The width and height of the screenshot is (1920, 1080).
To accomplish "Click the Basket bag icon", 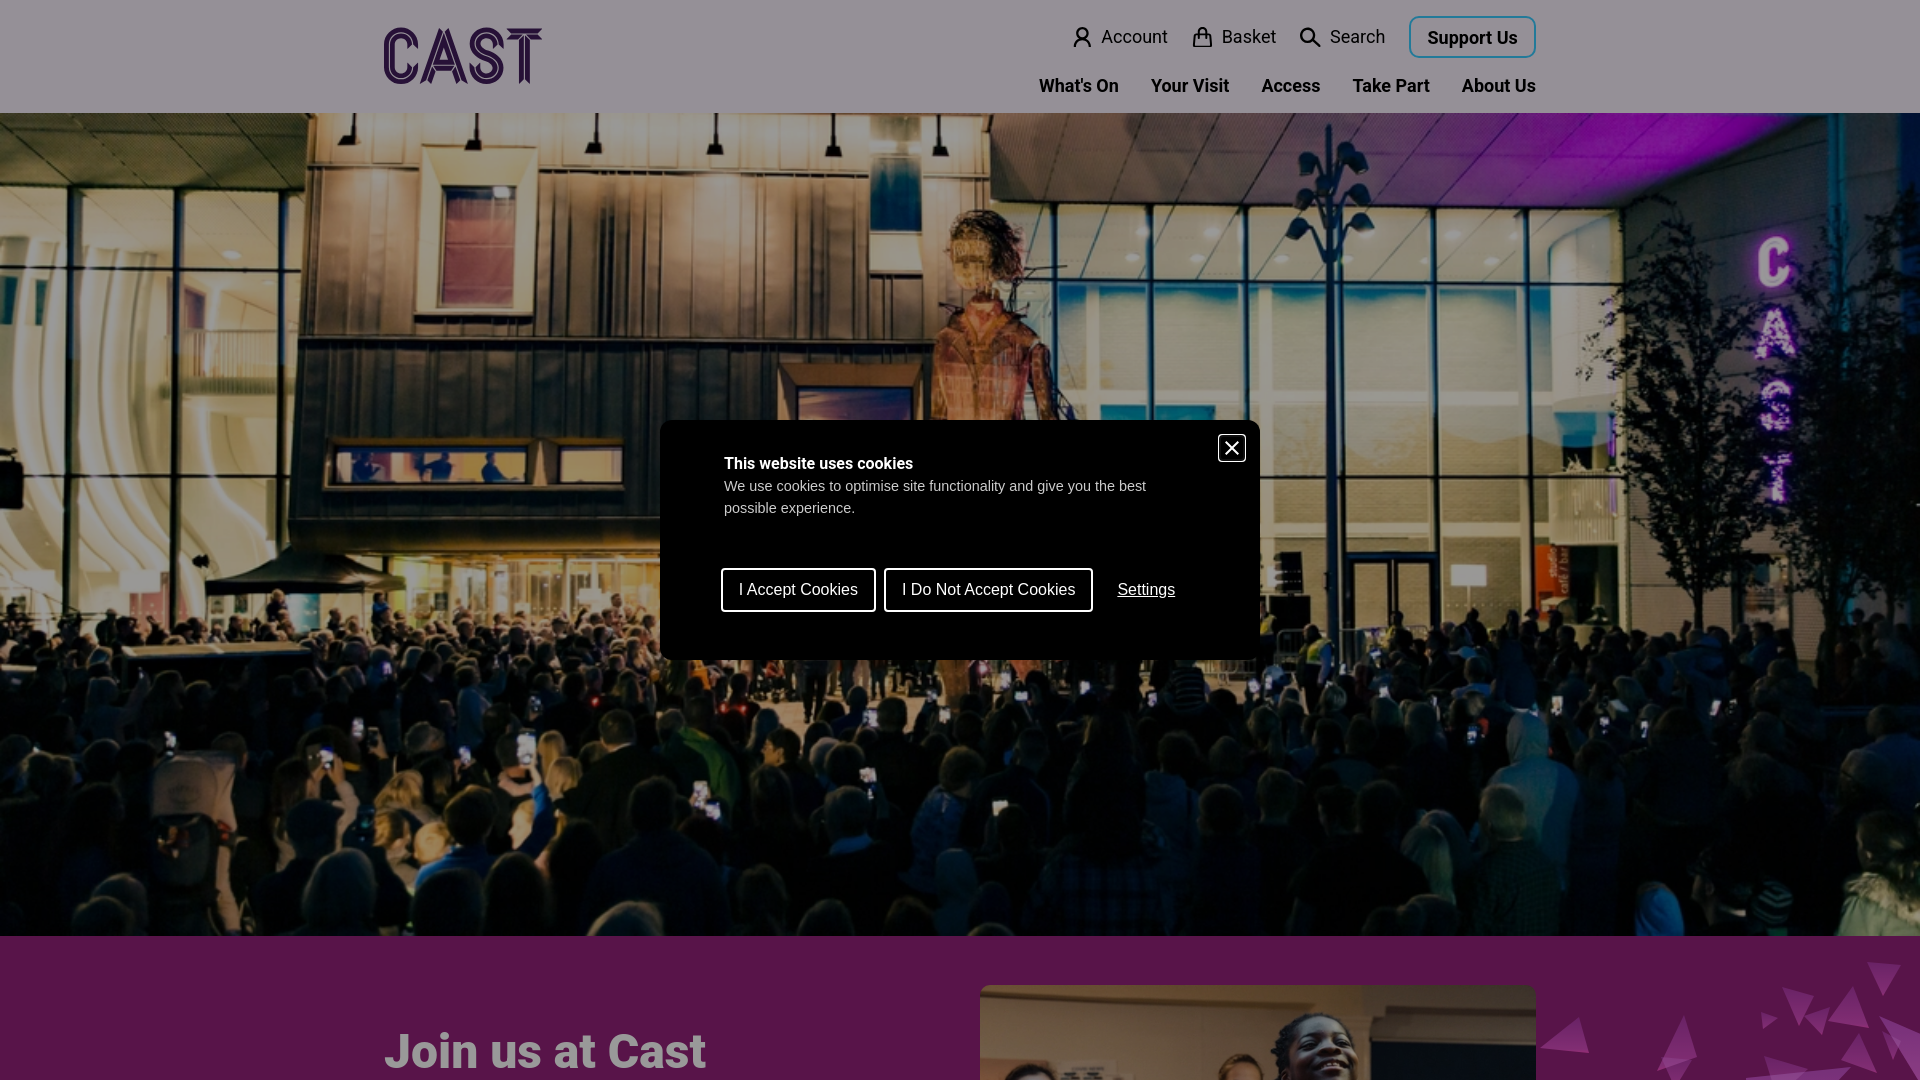I will coord(1202,38).
